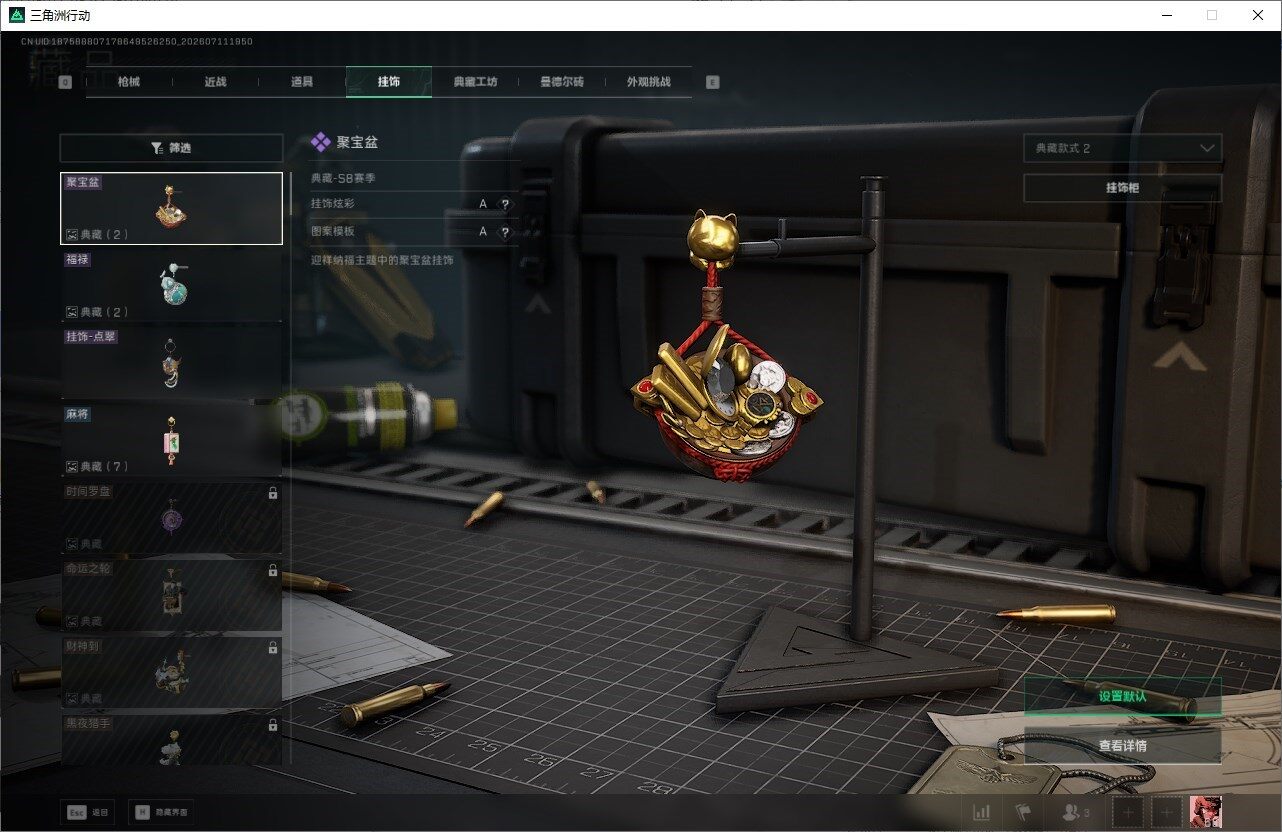This screenshot has height=832, width=1282.
Task: Select the locked 时间罗盘 charm
Action: 171,518
